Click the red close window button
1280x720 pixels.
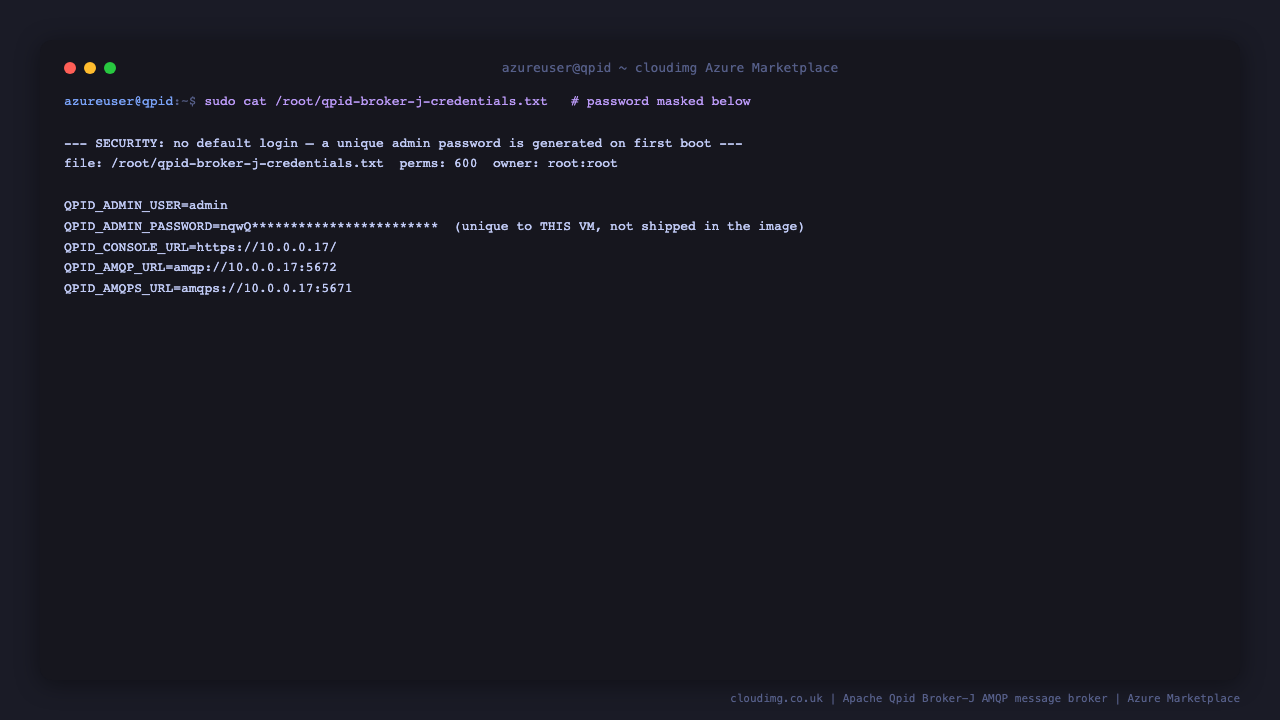point(70,68)
